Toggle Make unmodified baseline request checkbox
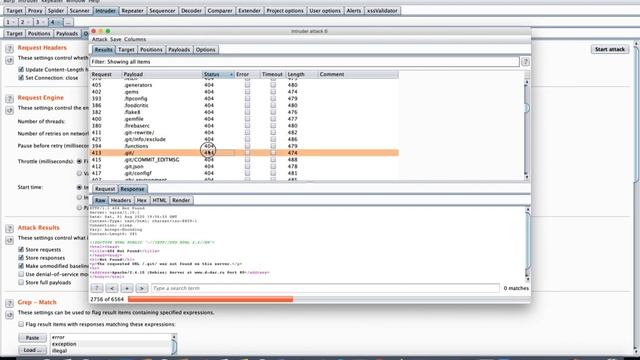The image size is (640, 360). tap(21, 266)
